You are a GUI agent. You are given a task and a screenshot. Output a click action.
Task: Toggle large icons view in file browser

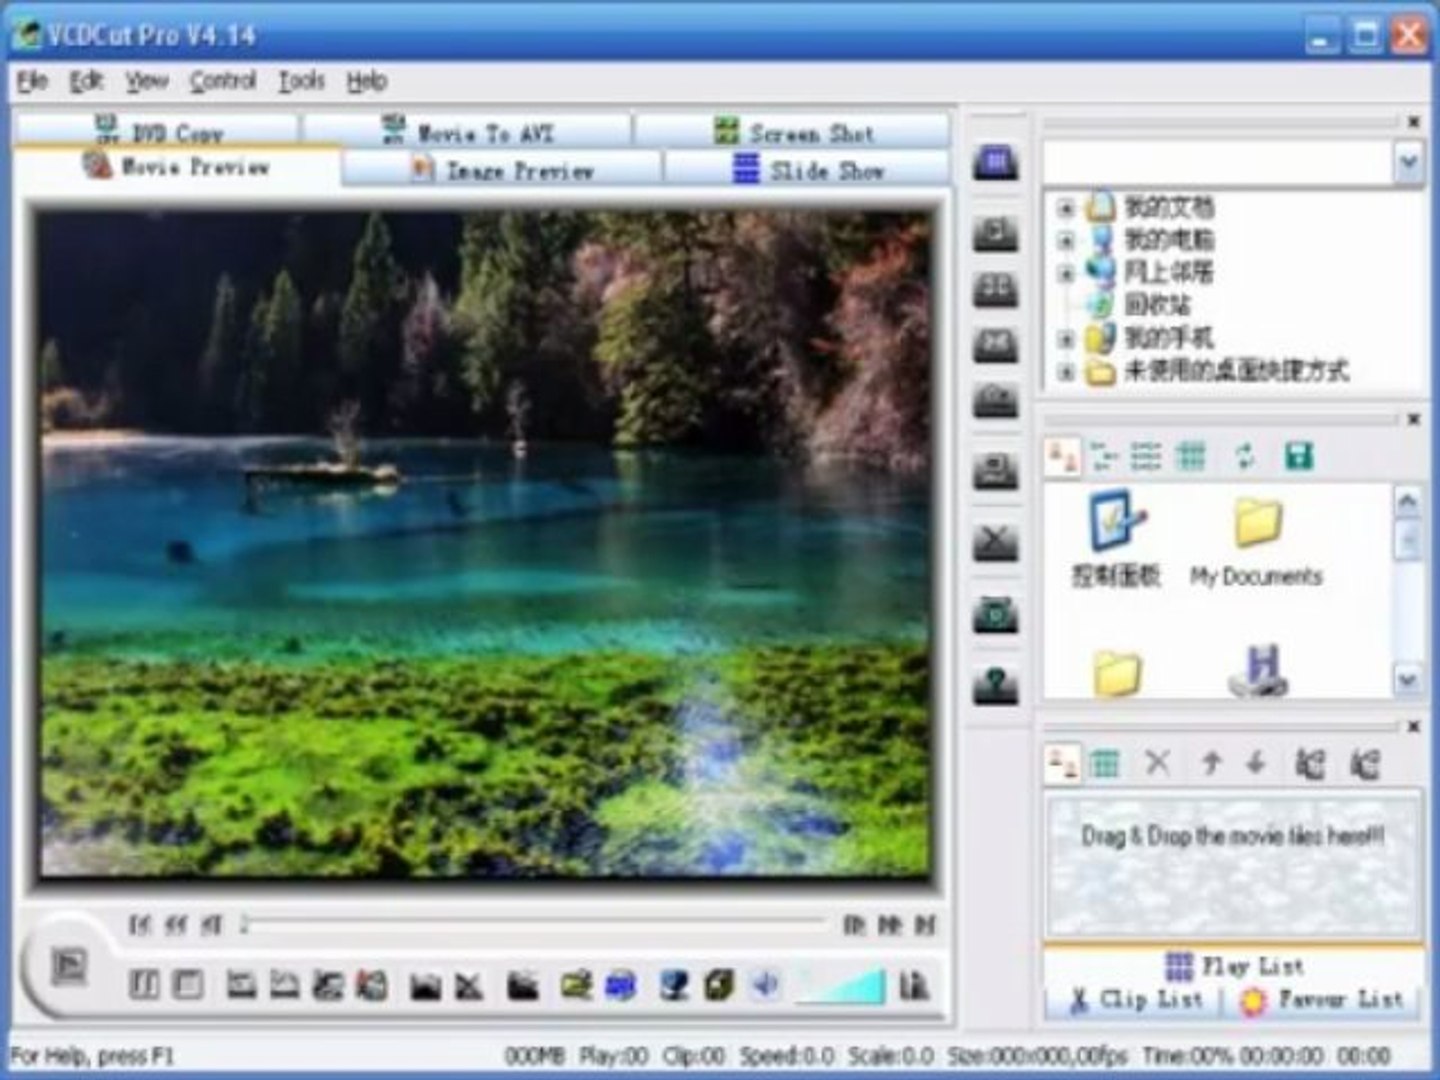coord(1062,457)
